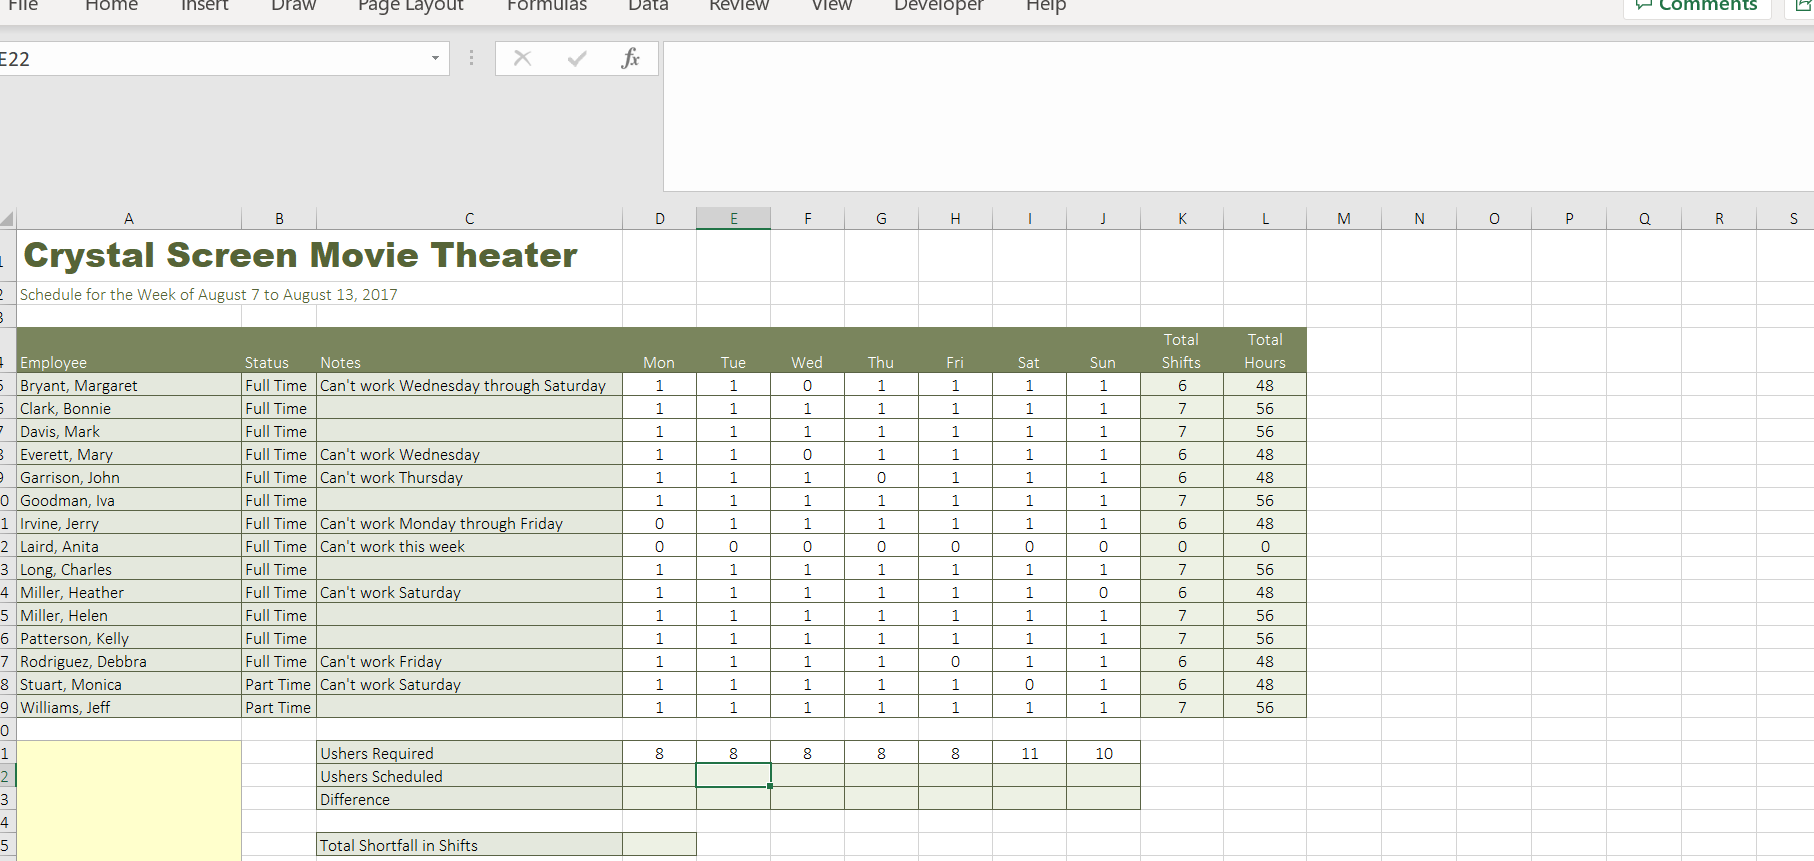1814x861 pixels.
Task: Open the Draw tab
Action: coord(293,6)
